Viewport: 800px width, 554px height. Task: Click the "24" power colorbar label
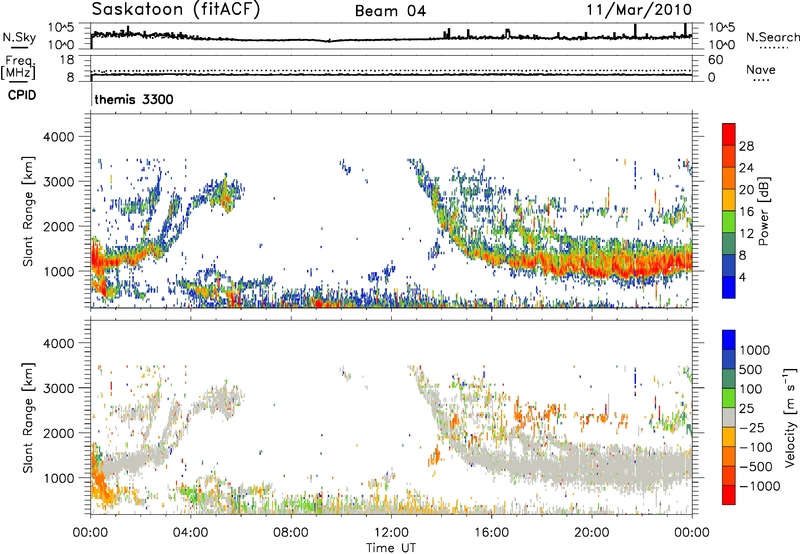point(746,168)
